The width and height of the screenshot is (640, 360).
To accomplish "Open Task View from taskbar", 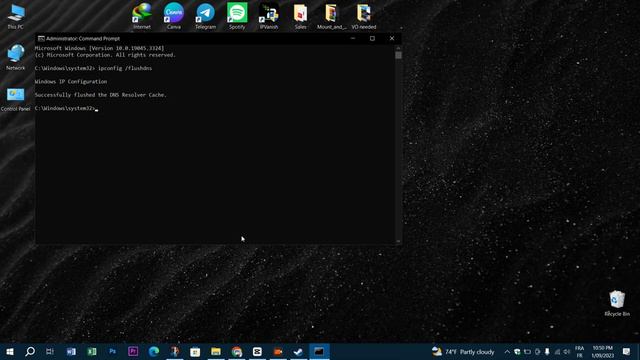I will point(50,351).
